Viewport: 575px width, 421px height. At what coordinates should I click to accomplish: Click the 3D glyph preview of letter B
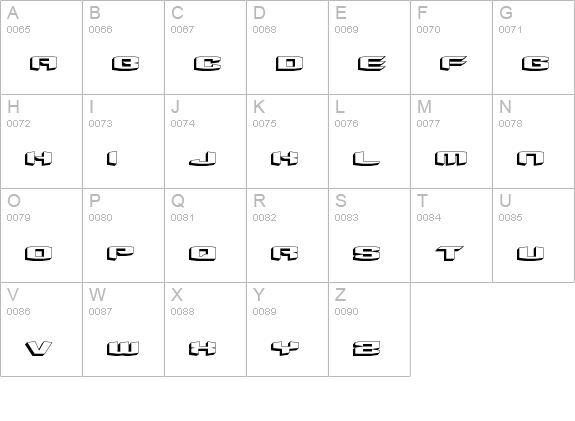(x=125, y=63)
